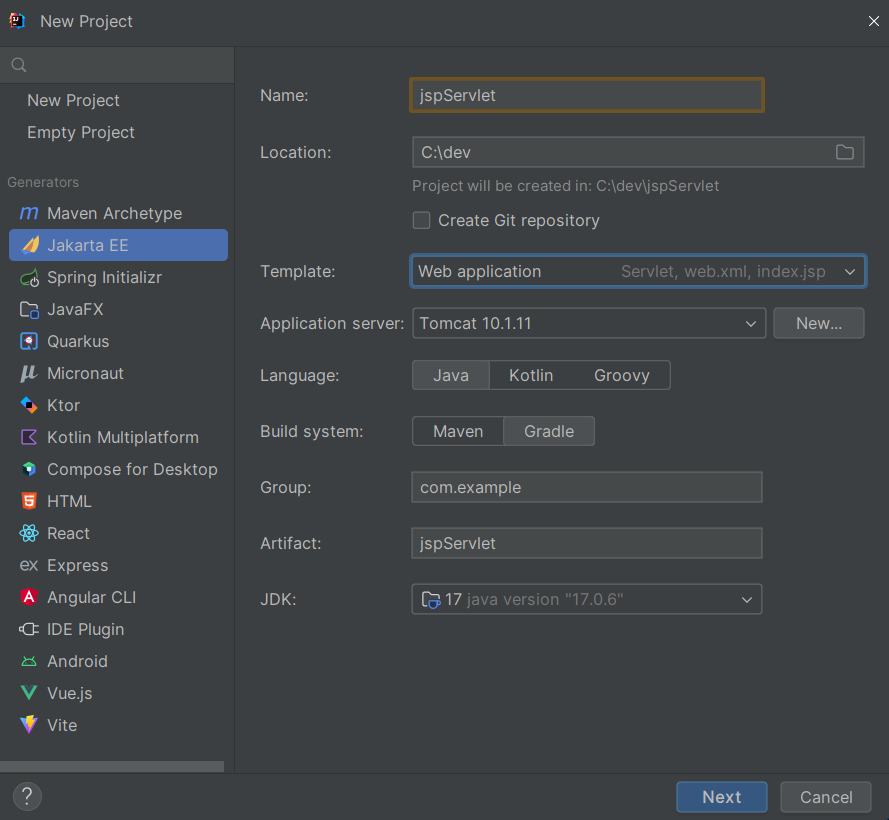The width and height of the screenshot is (889, 820).
Task: Select the Maven Archetype generator icon
Action: [x=29, y=213]
